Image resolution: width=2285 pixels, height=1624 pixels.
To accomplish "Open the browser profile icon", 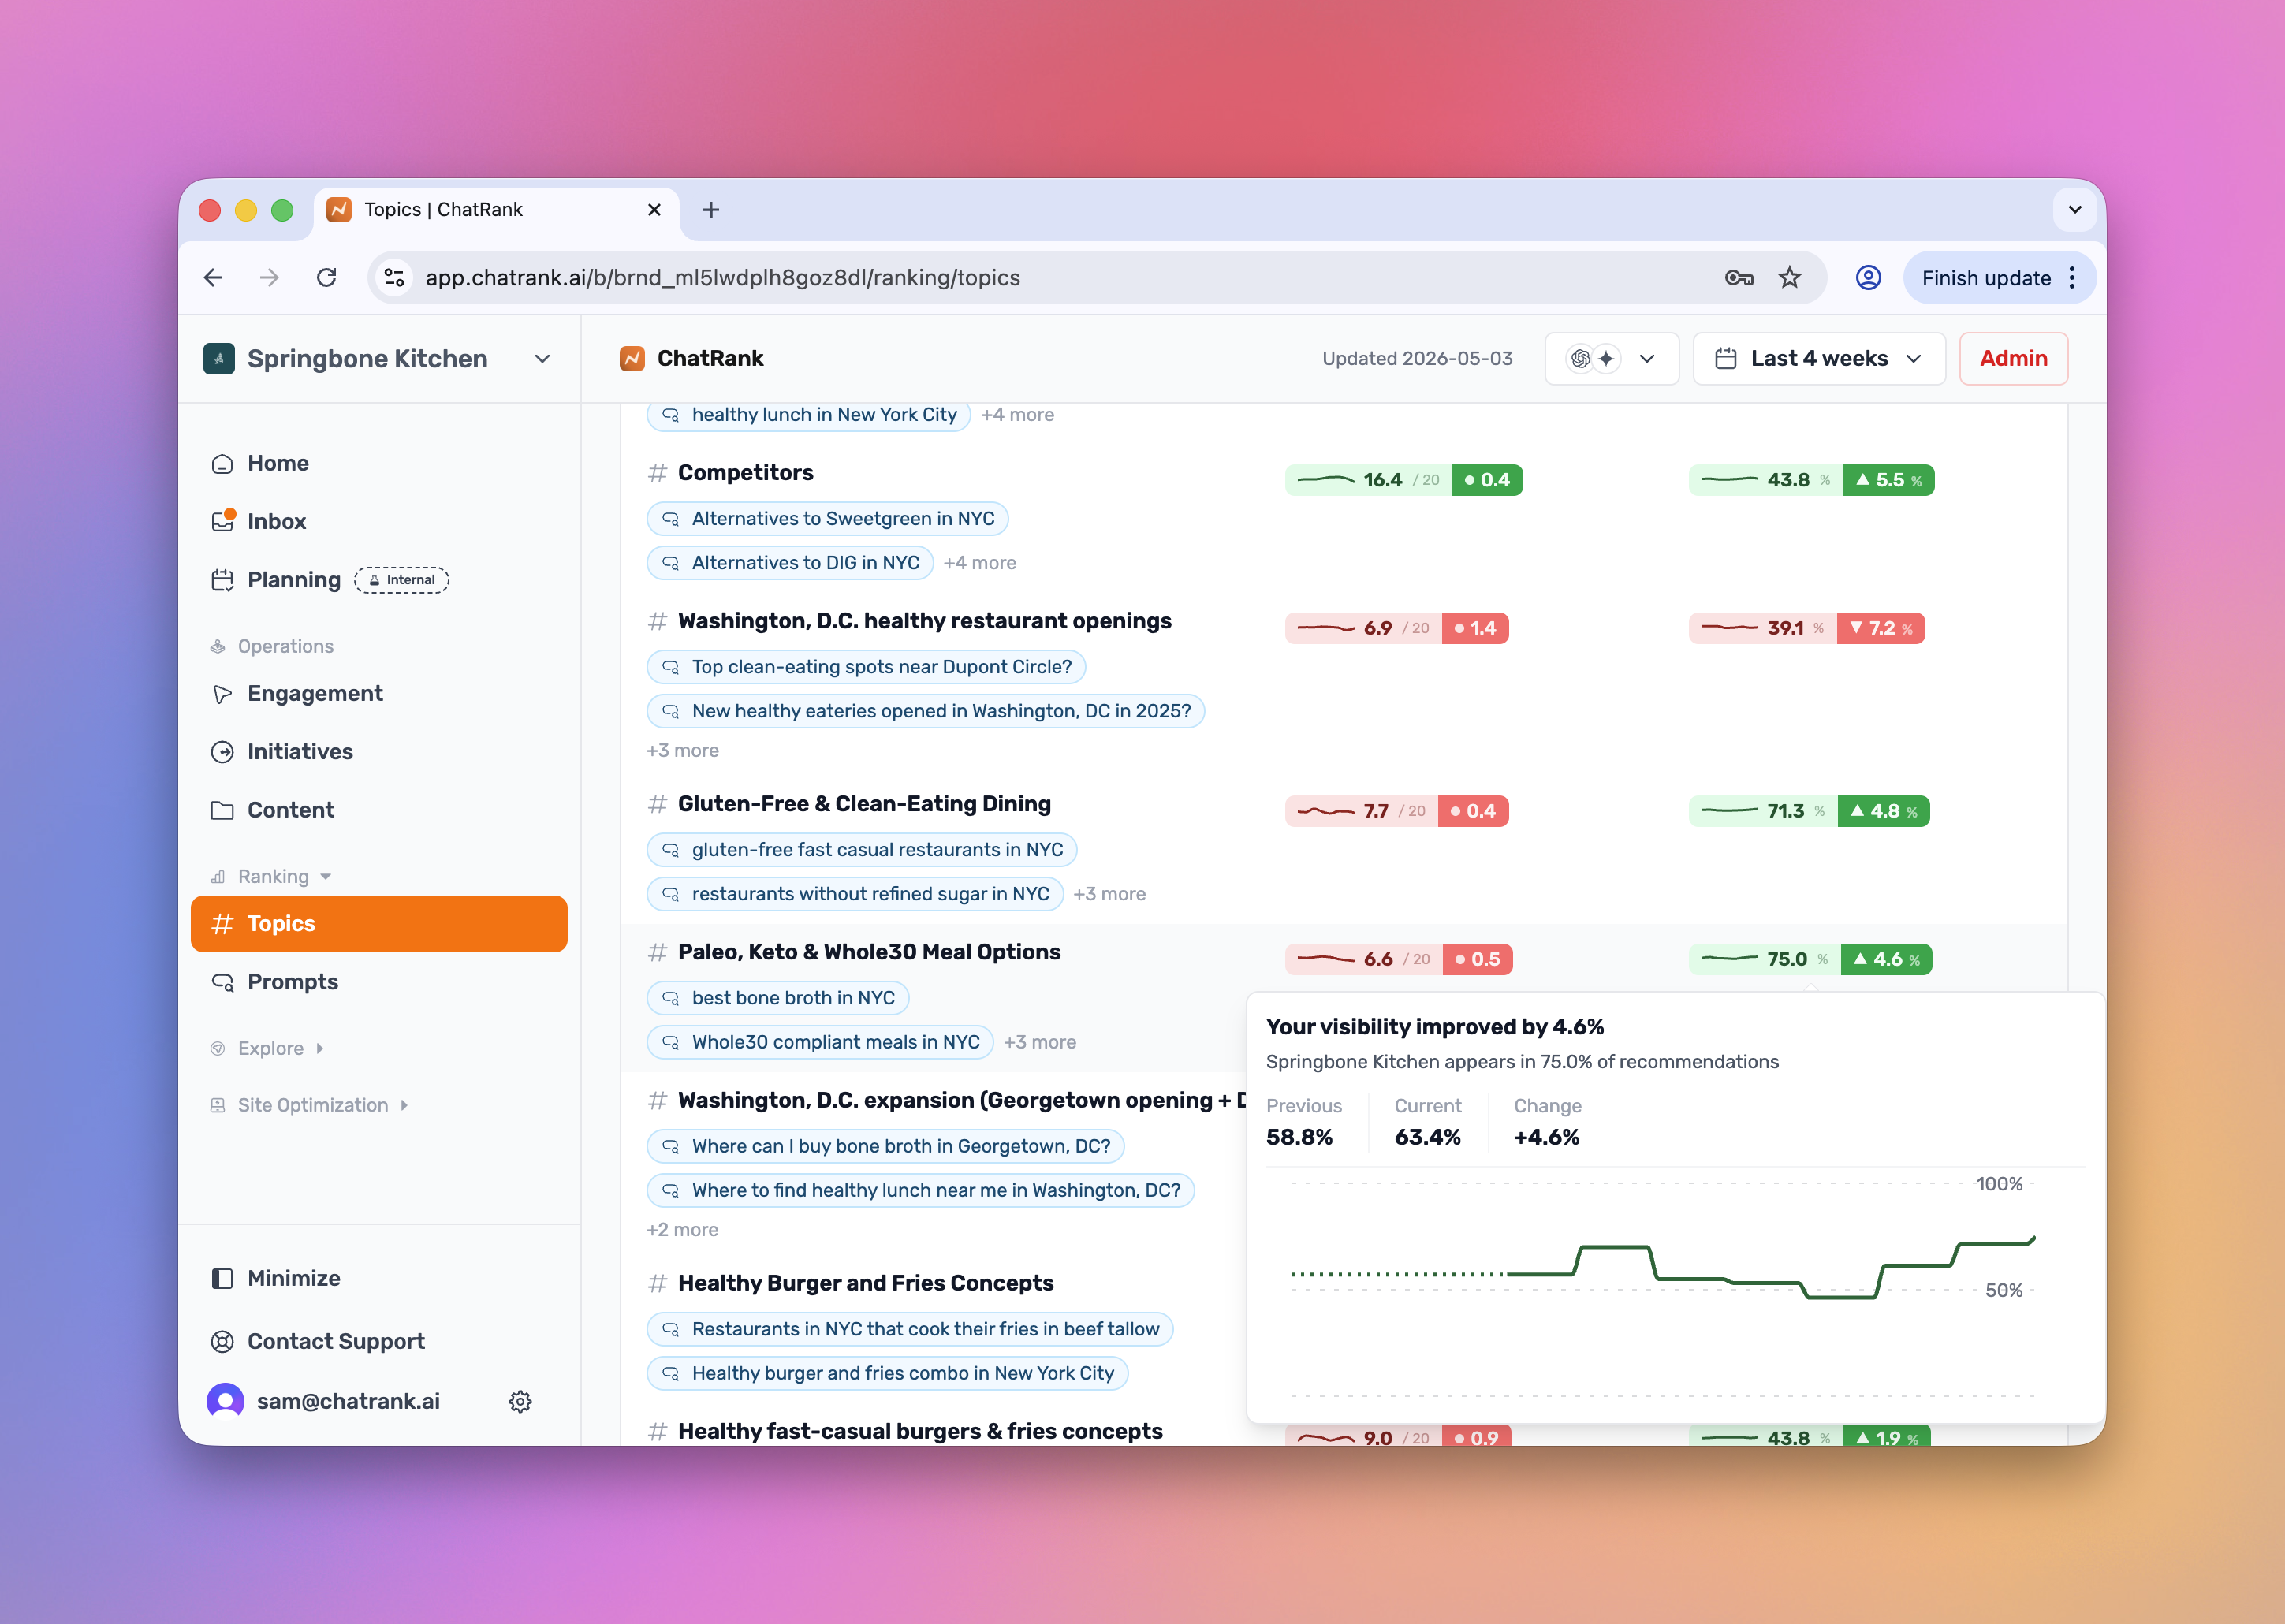I will pyautogui.click(x=1868, y=278).
